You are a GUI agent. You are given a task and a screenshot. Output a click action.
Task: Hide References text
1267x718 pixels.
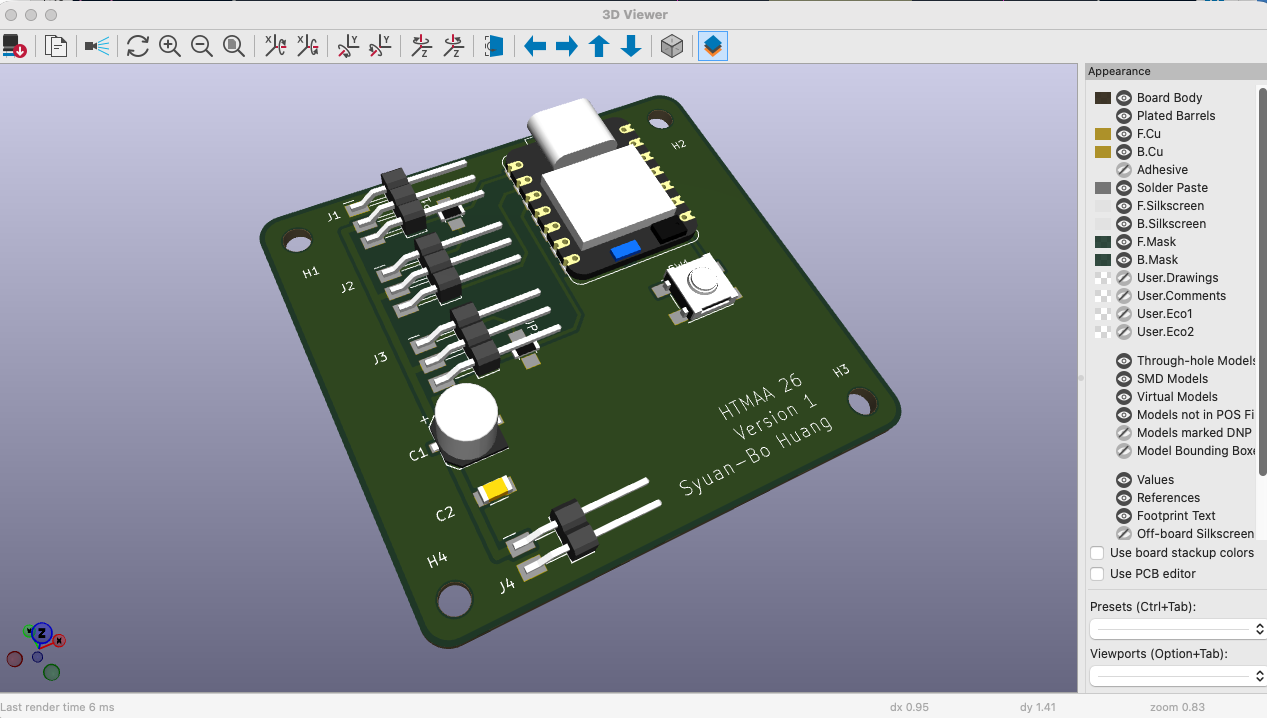coord(1124,498)
